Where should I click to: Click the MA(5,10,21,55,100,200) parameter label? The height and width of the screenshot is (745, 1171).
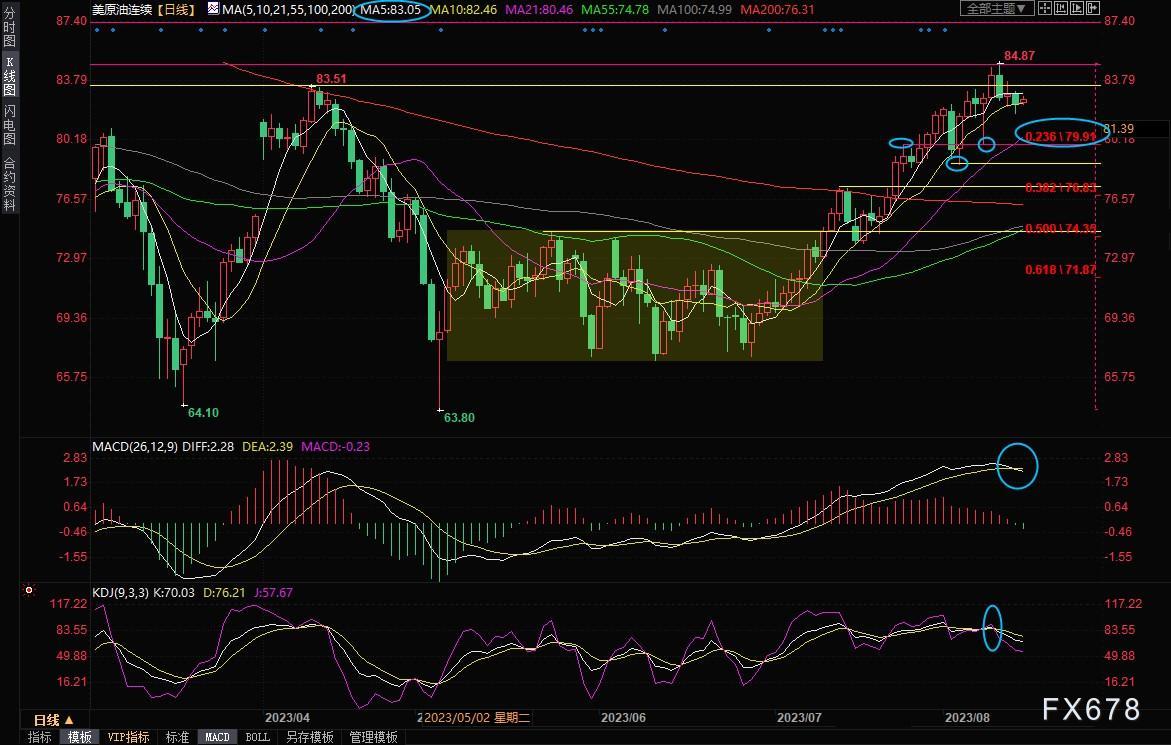(x=288, y=10)
